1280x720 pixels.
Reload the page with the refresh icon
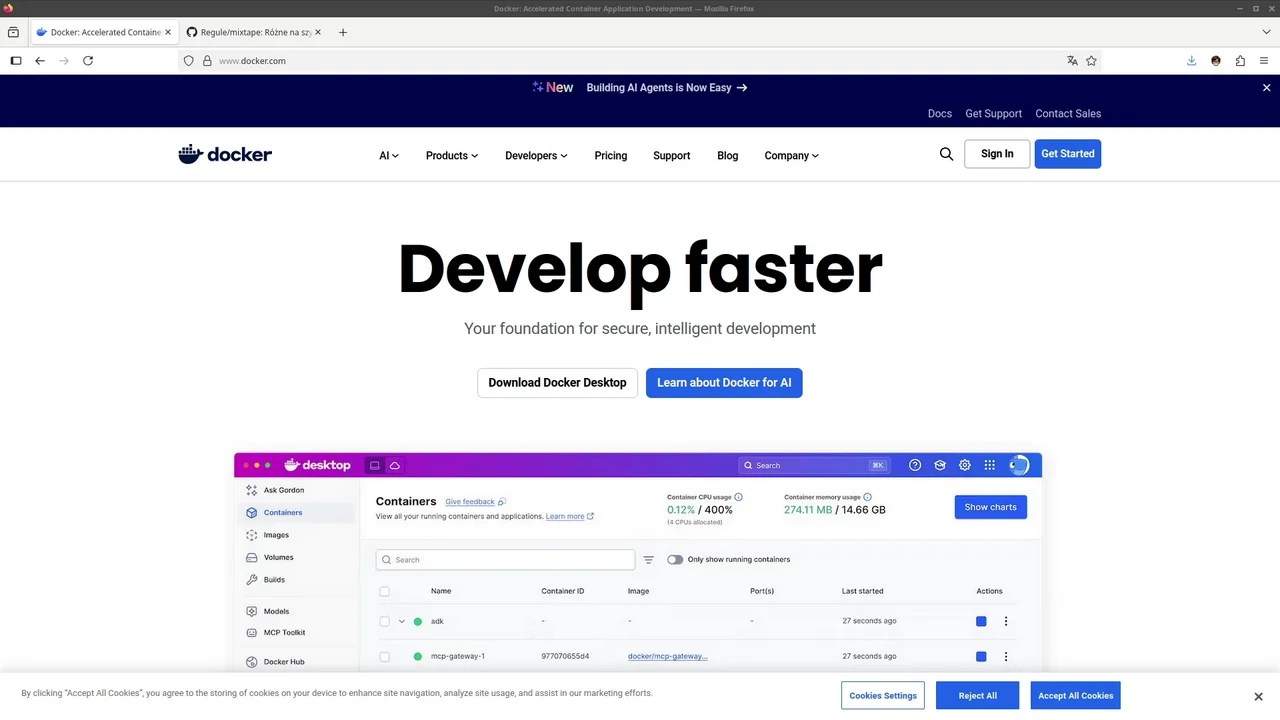pyautogui.click(x=88, y=61)
